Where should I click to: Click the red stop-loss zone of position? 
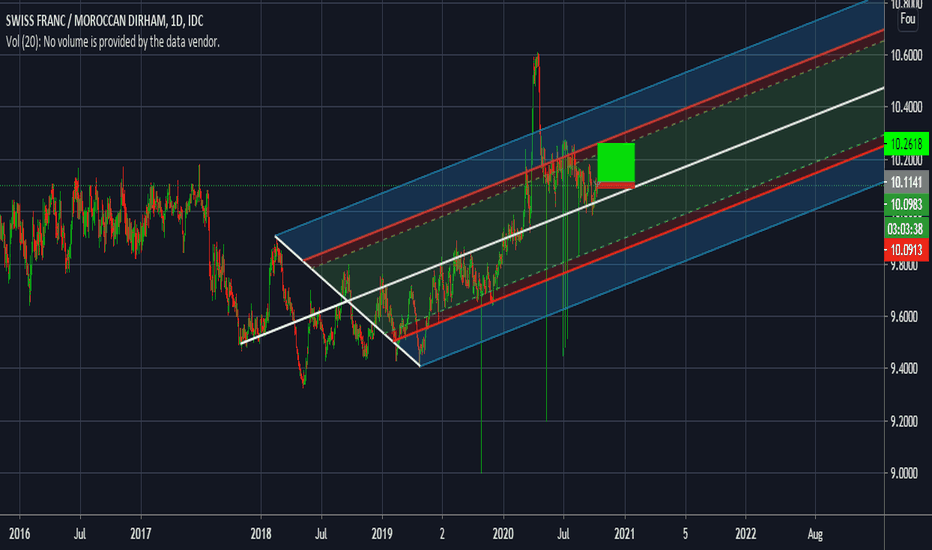[x=616, y=186]
